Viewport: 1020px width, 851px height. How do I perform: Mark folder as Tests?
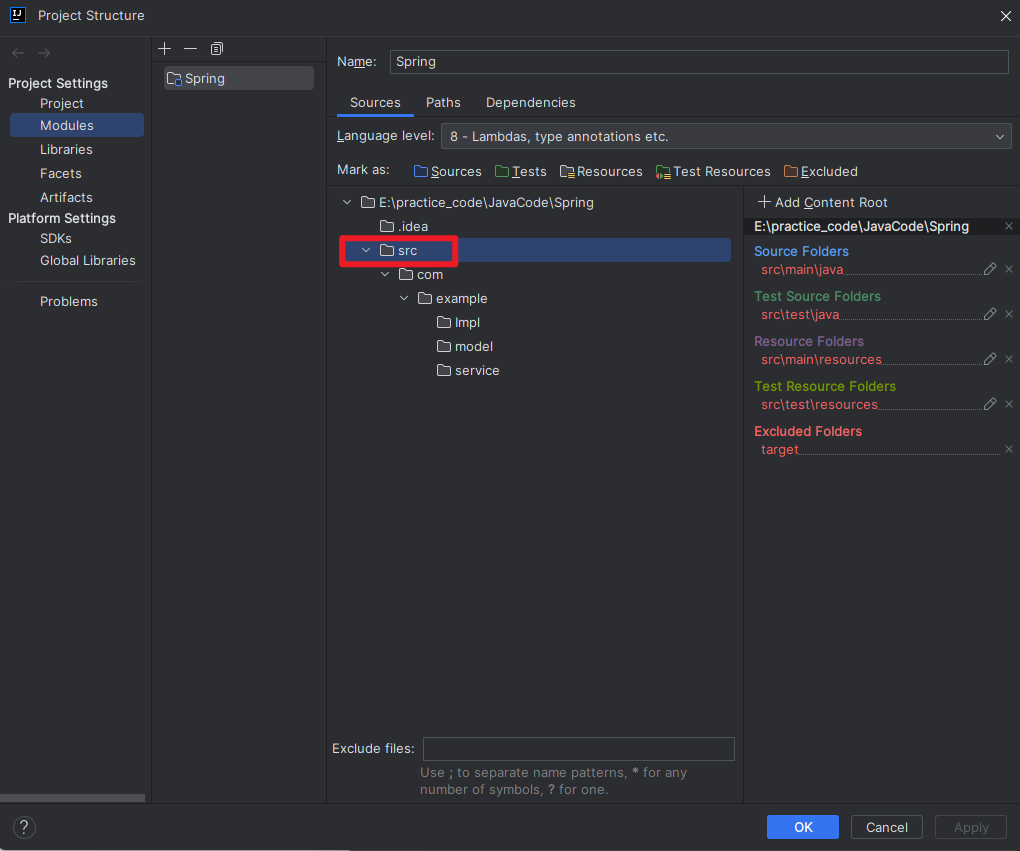(x=520, y=171)
